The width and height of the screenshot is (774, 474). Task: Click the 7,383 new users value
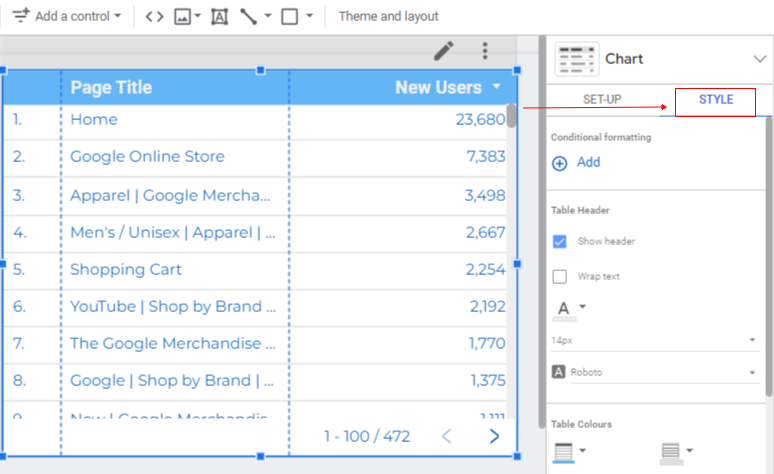pyautogui.click(x=486, y=157)
